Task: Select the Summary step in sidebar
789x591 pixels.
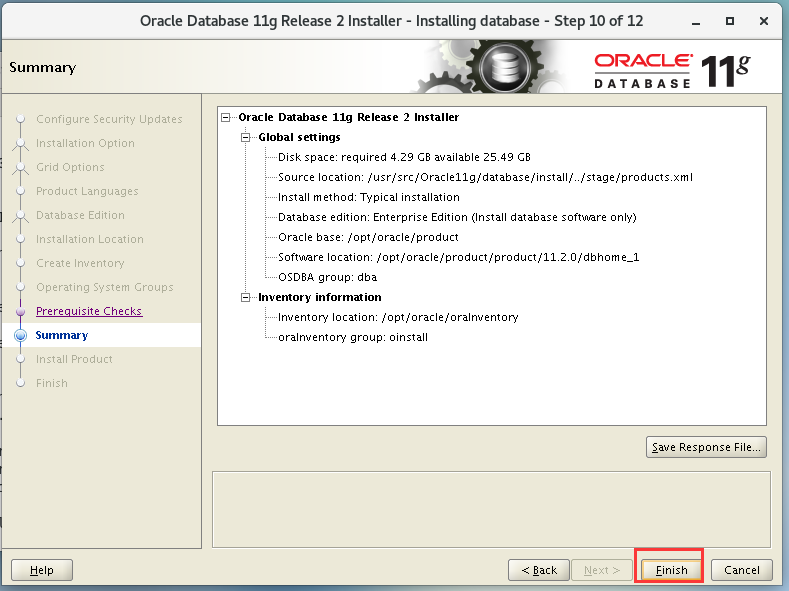Action: coord(62,335)
